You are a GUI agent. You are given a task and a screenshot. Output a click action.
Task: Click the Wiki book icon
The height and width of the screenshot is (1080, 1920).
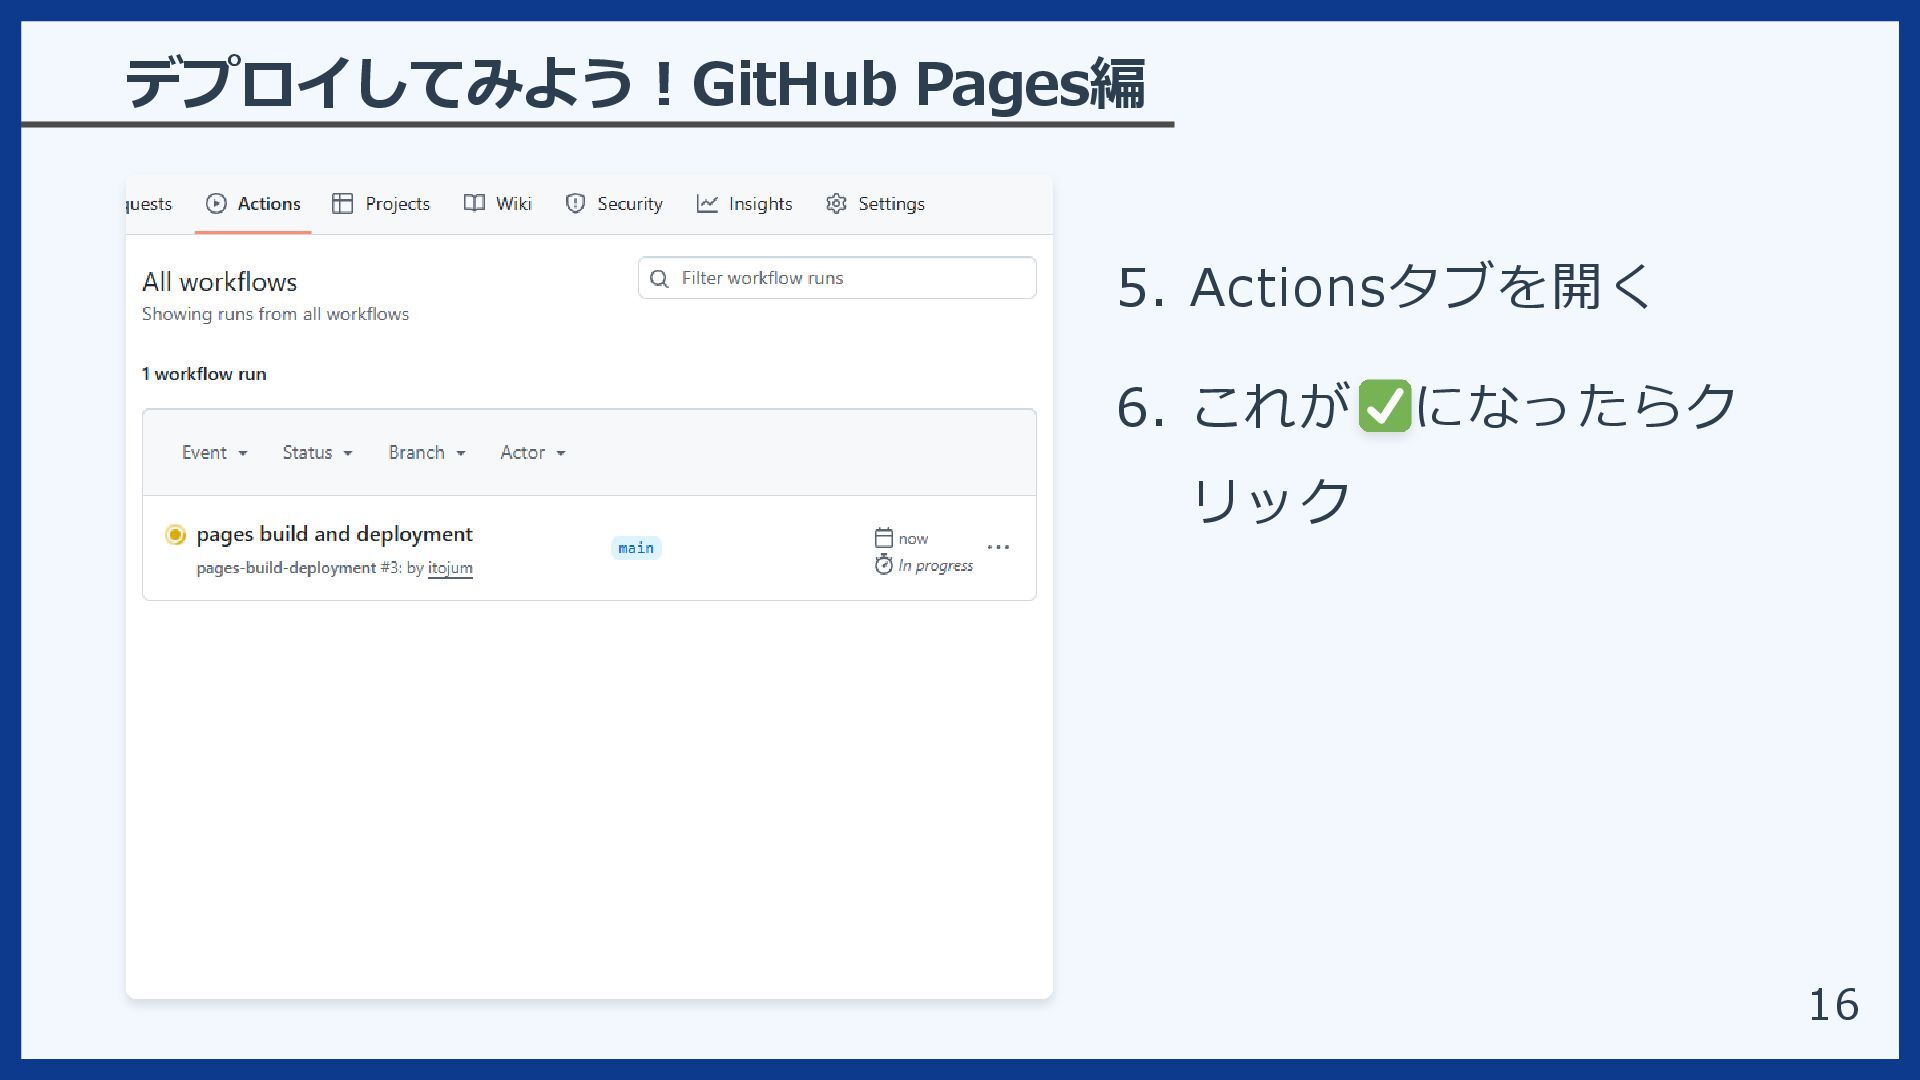[474, 203]
